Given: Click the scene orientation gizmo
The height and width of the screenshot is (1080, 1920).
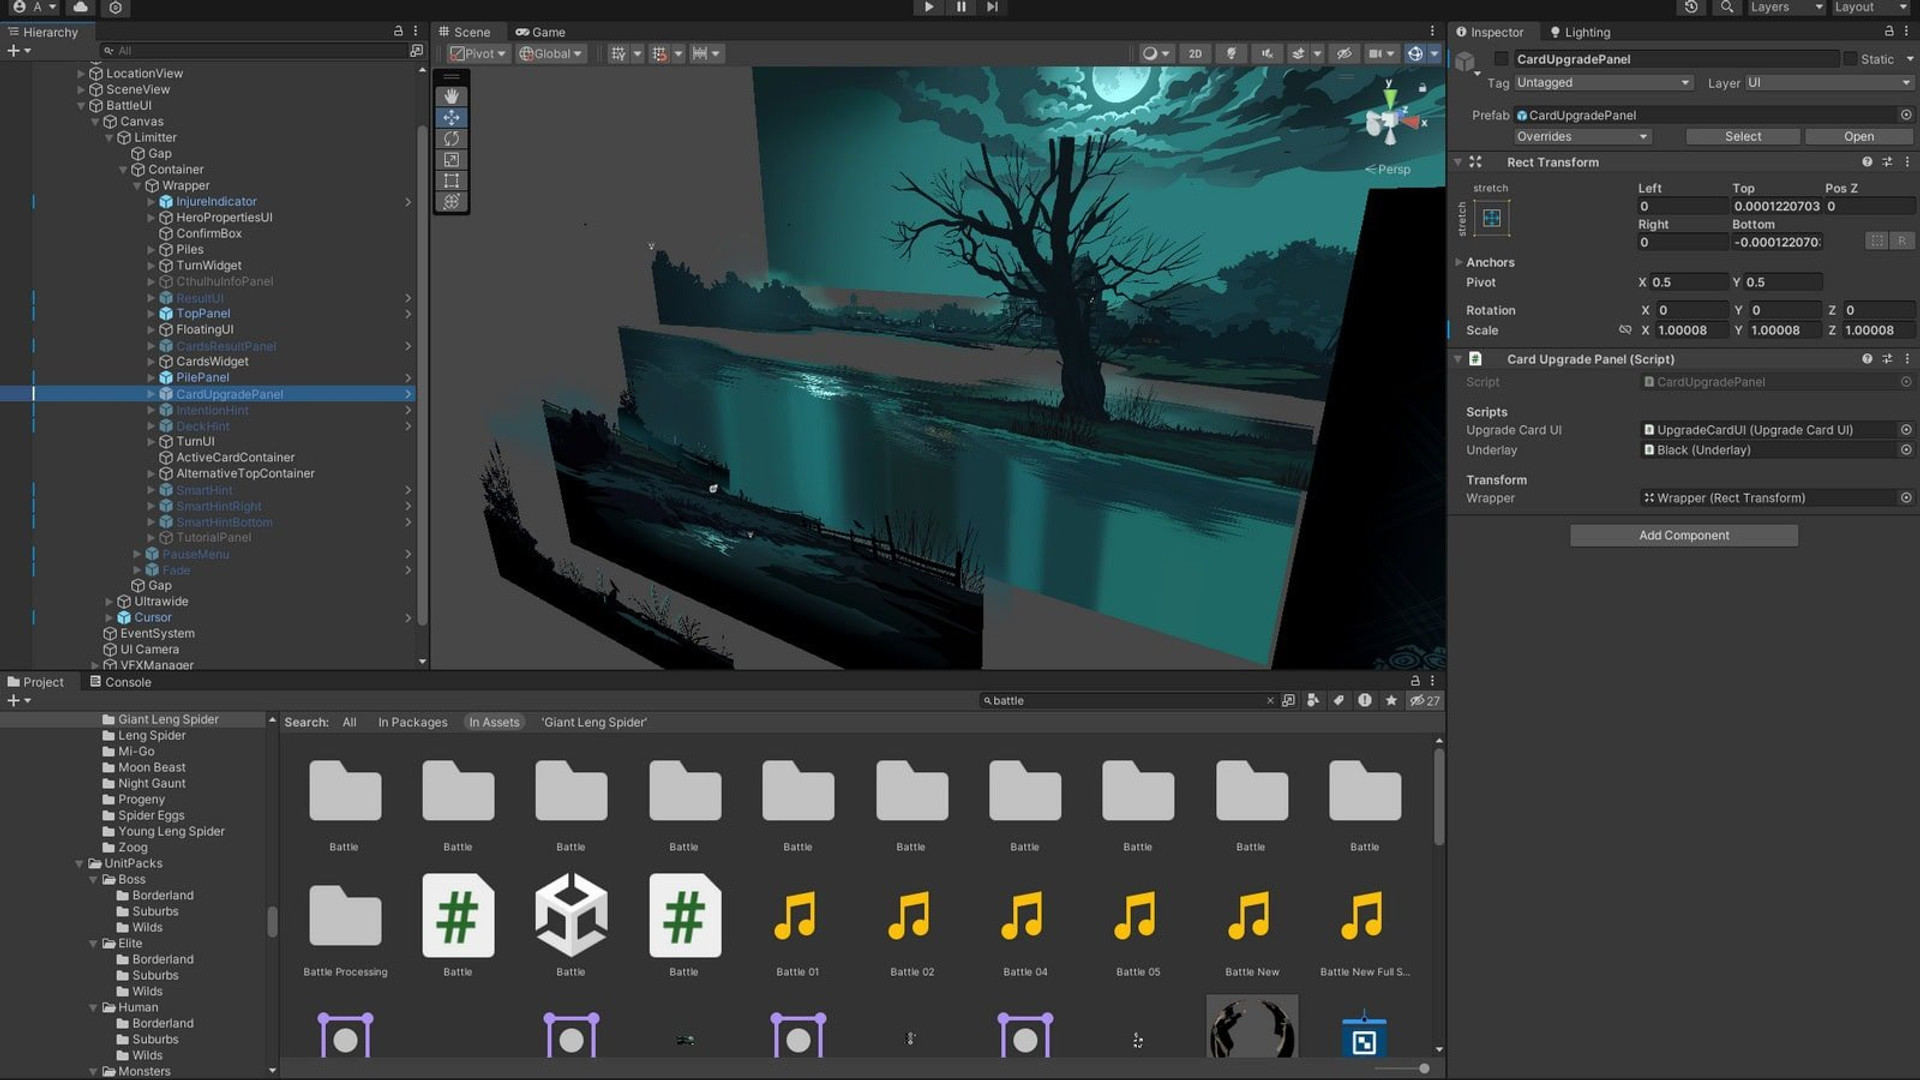Looking at the screenshot, I should pyautogui.click(x=1390, y=122).
